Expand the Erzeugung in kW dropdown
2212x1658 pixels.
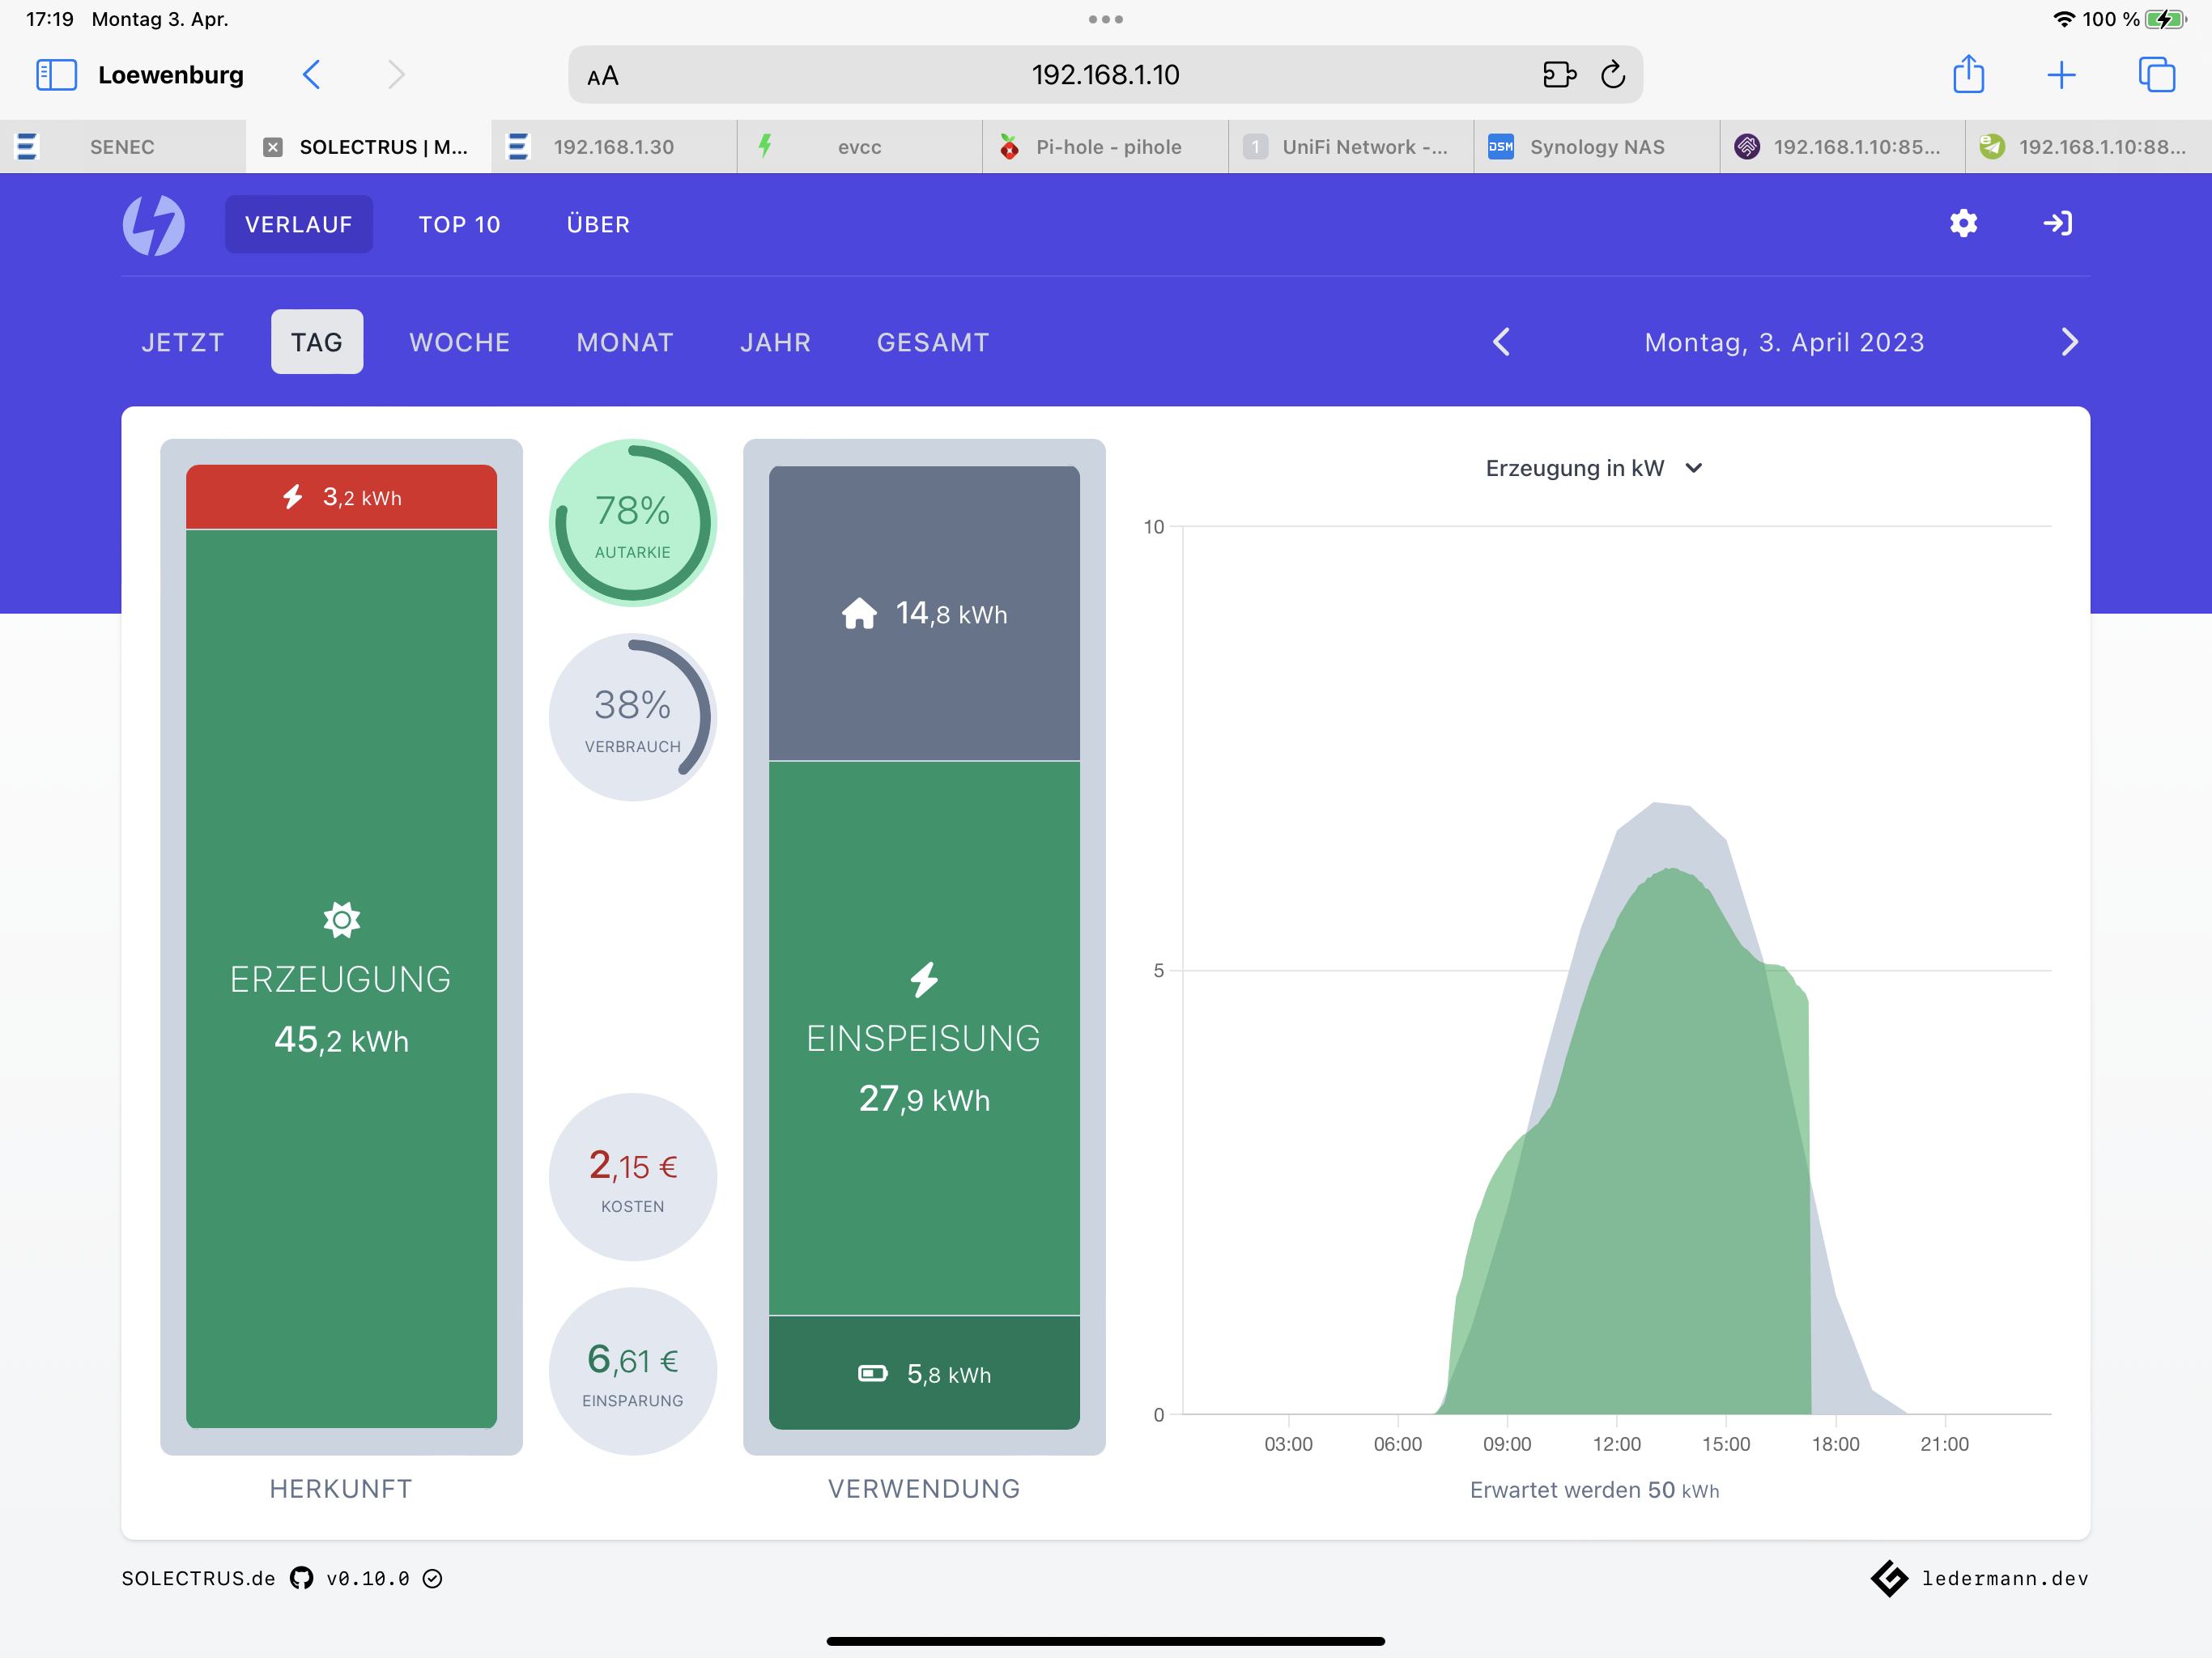[x=1593, y=468]
